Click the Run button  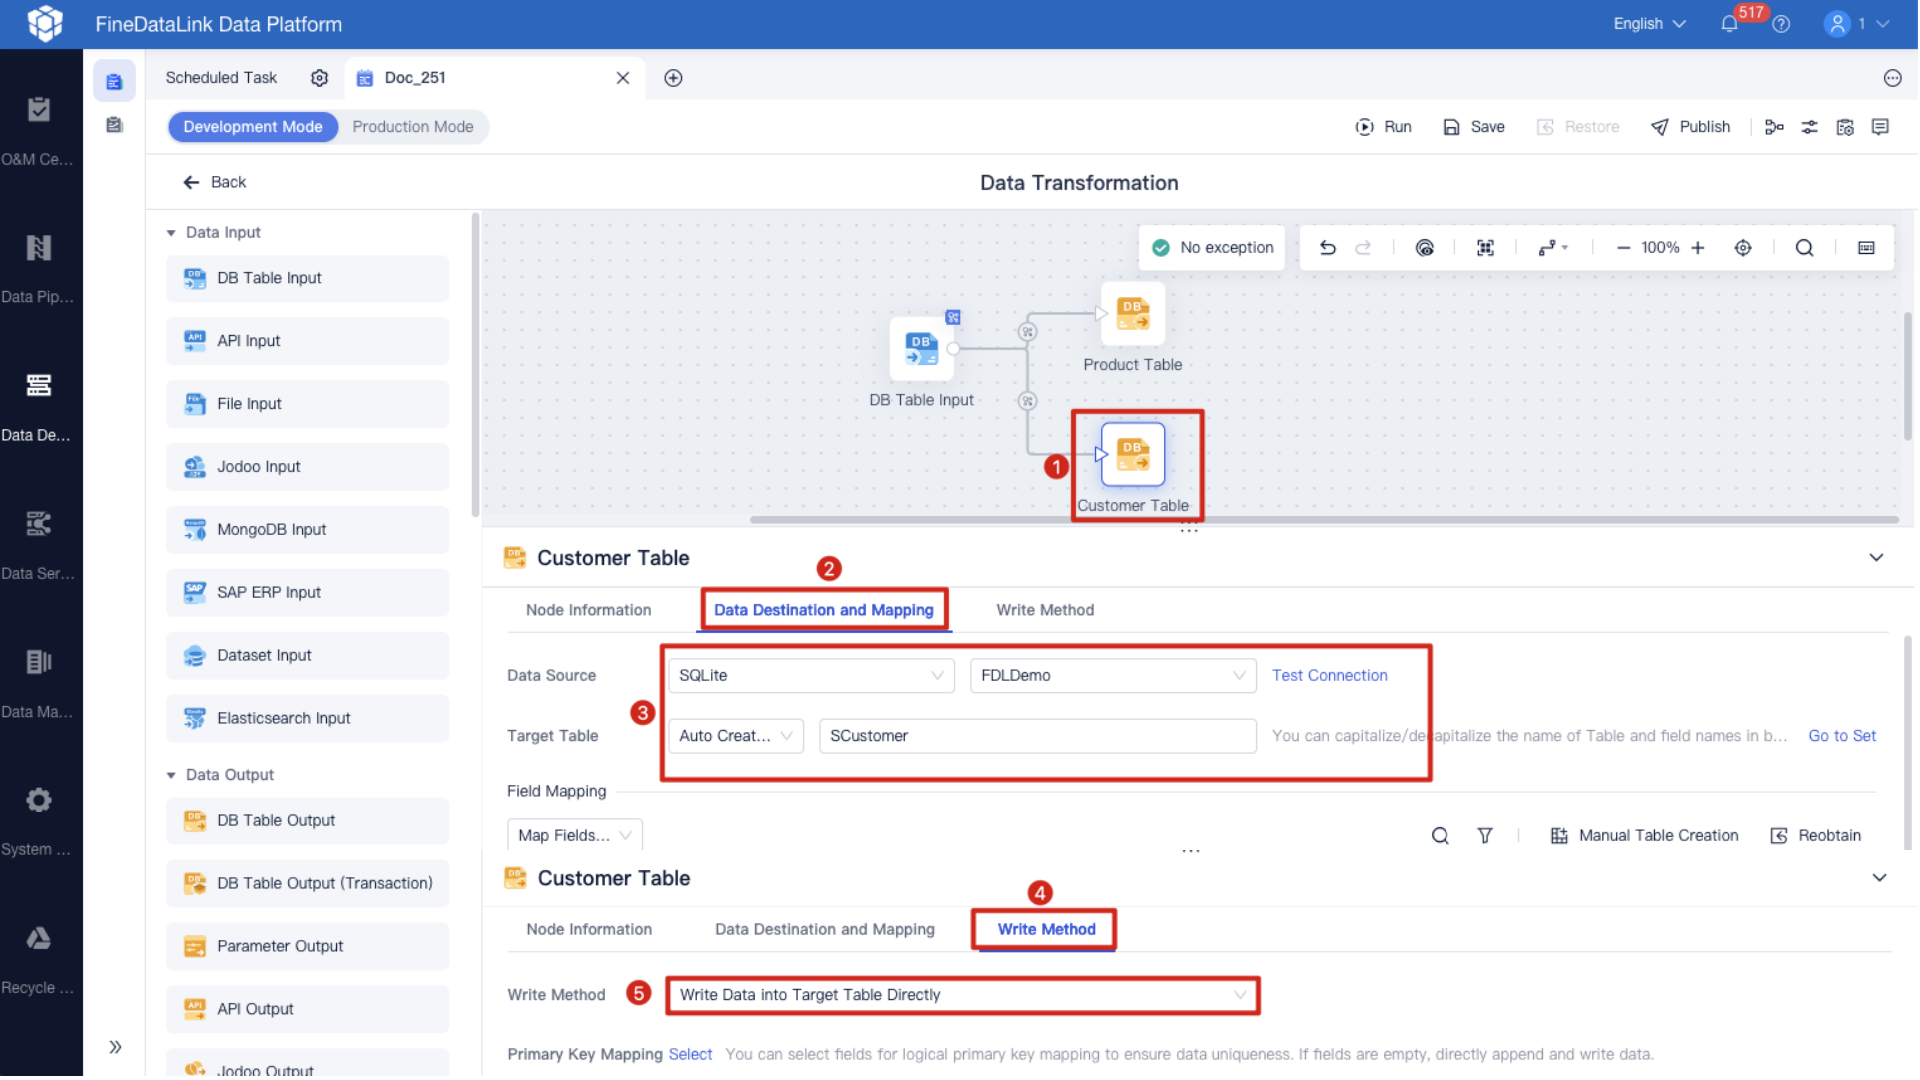[x=1383, y=127]
